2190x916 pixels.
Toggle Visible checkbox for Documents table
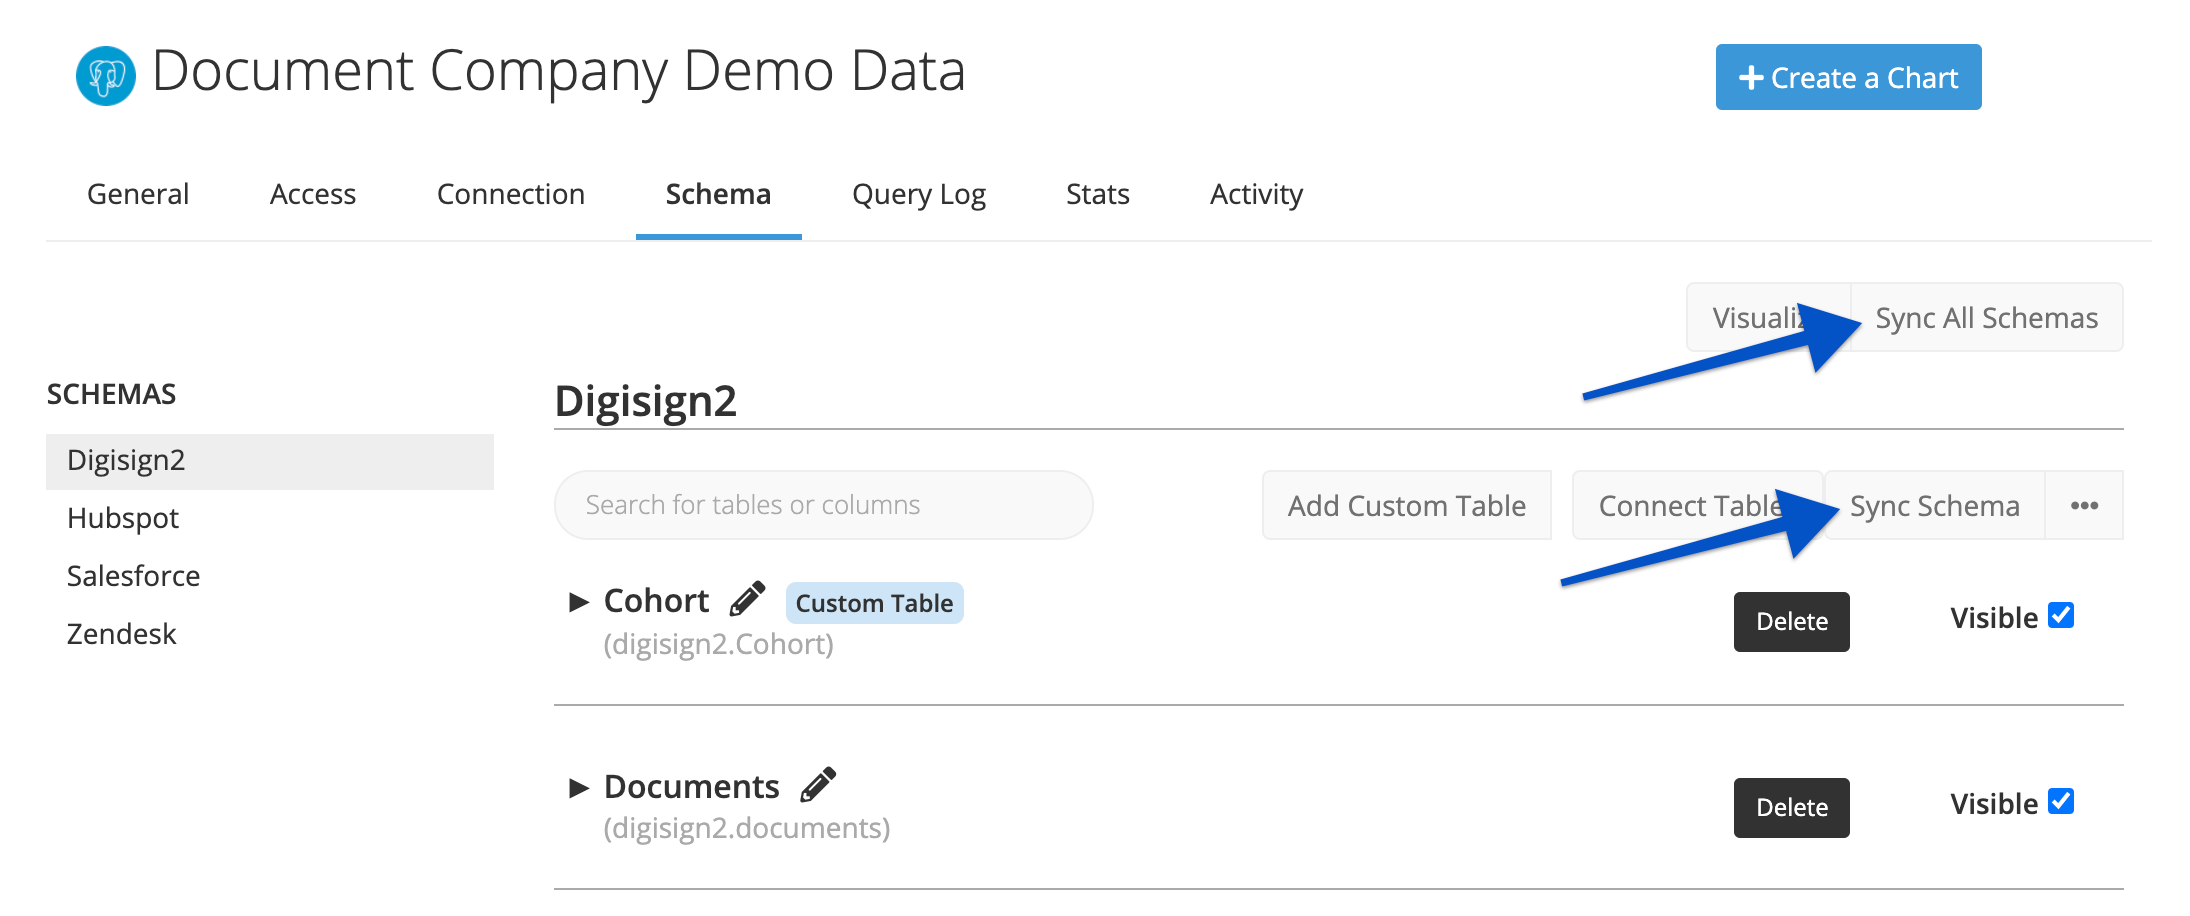[2061, 801]
